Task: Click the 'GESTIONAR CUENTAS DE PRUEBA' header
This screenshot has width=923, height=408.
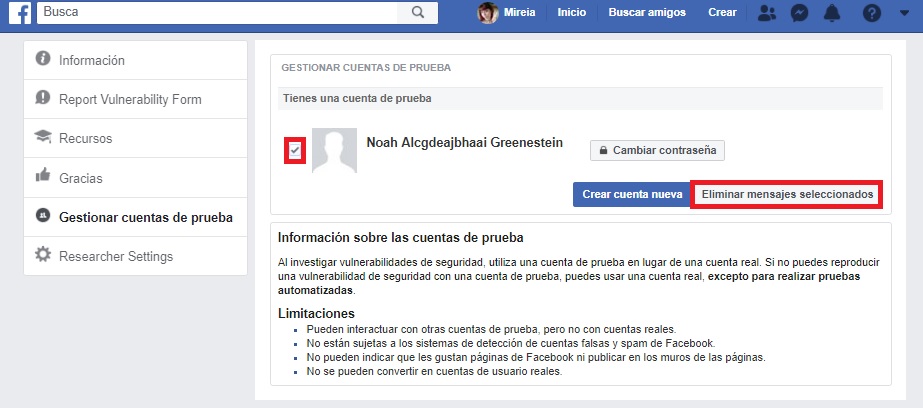Action: point(366,68)
